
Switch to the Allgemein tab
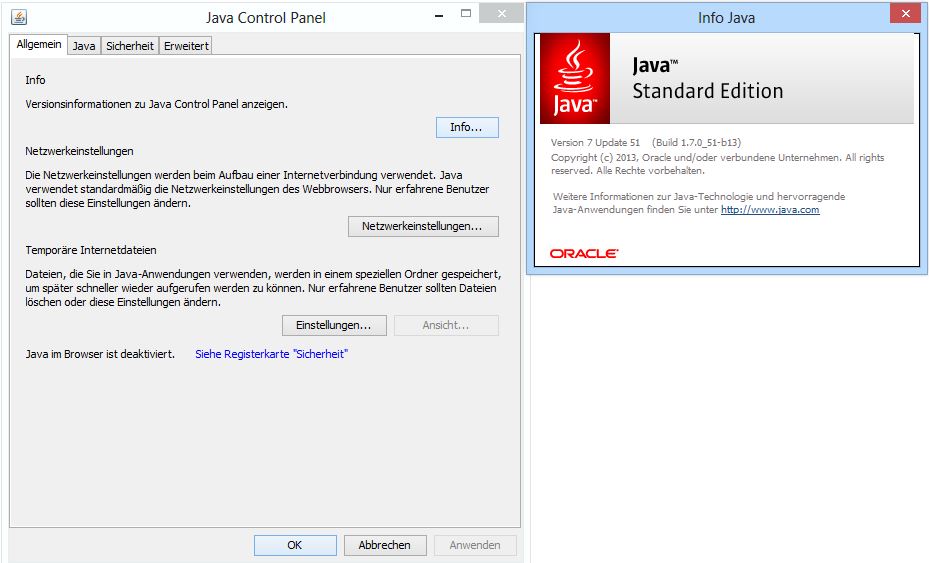[x=39, y=45]
